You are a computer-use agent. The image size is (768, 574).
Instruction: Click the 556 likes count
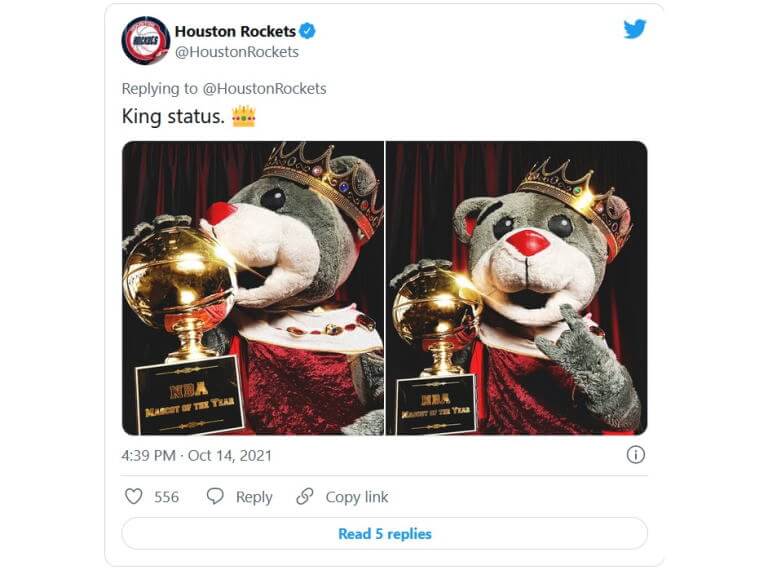(167, 497)
